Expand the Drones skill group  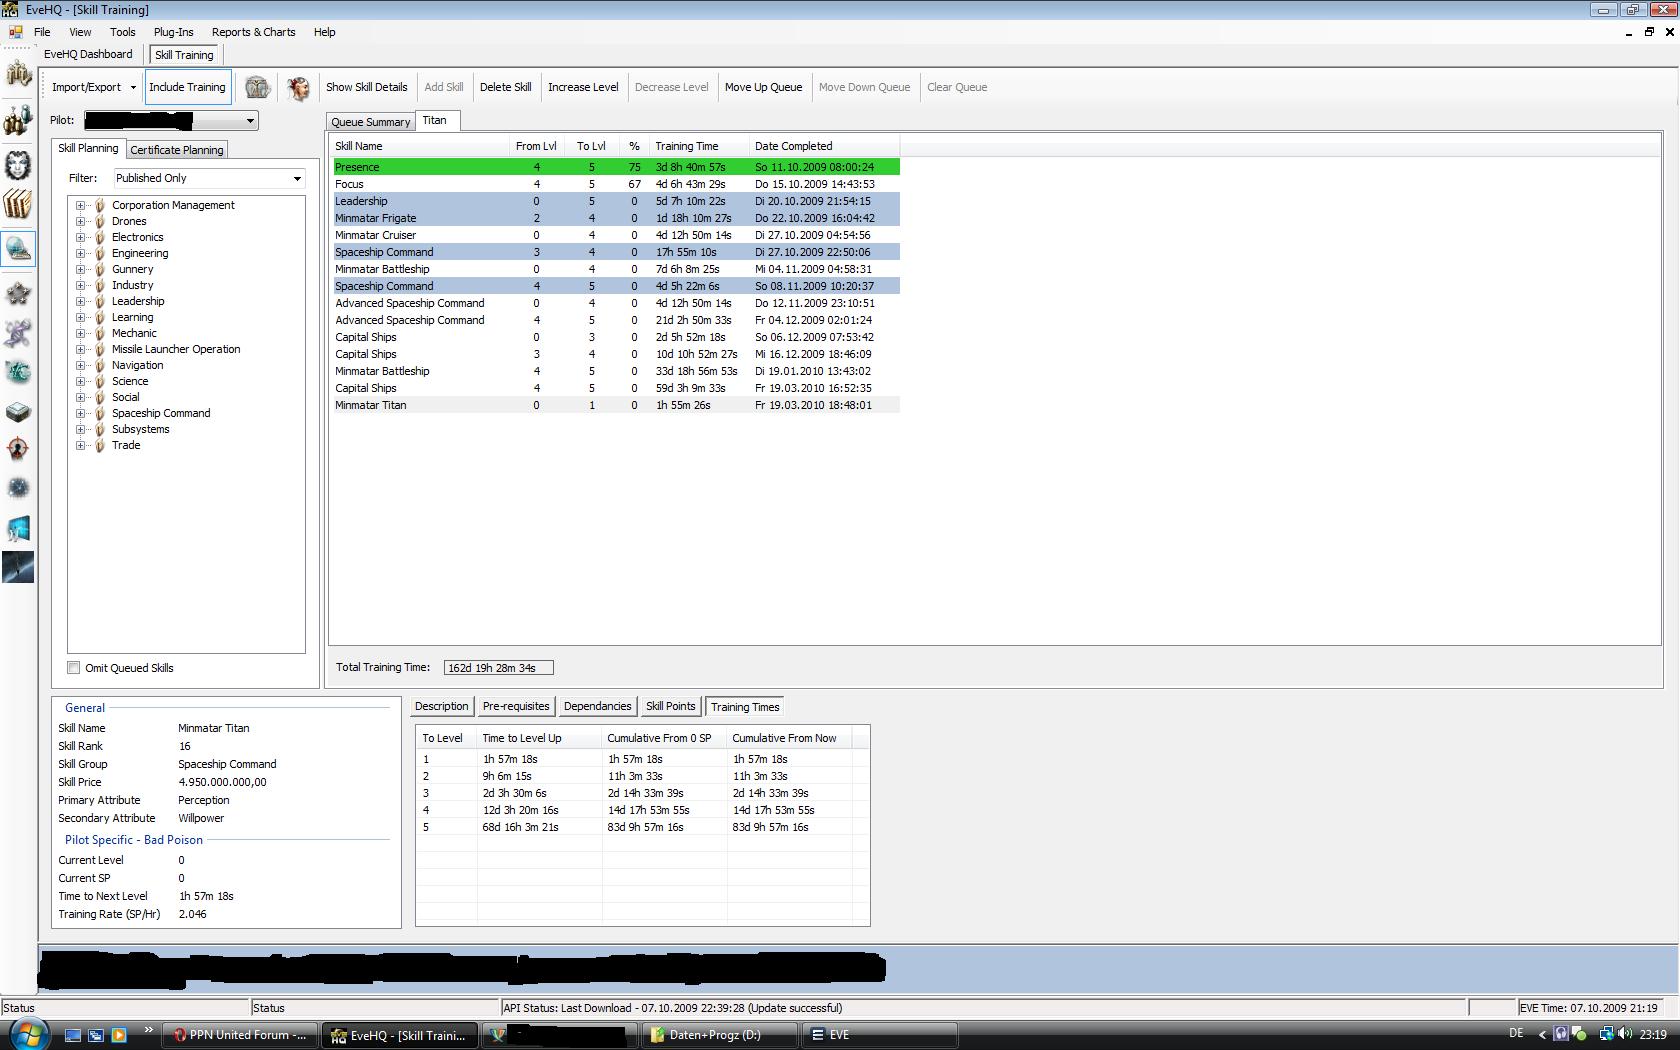(81, 221)
